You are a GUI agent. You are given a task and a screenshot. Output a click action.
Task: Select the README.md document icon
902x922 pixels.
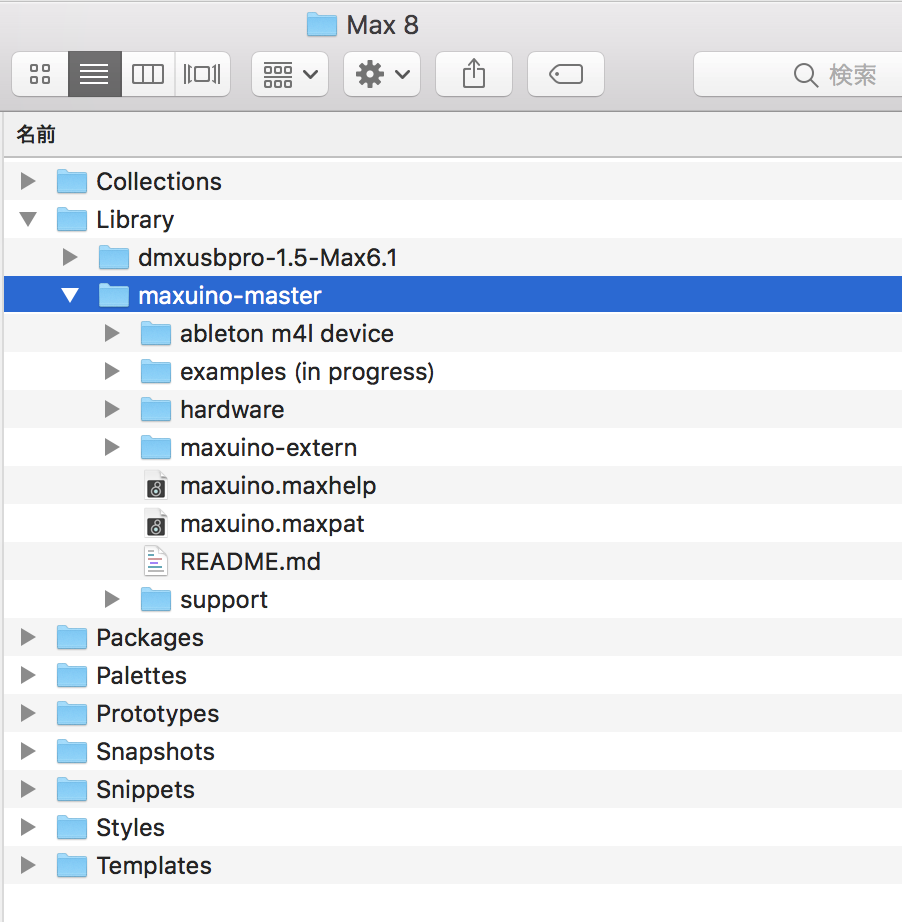click(x=155, y=562)
